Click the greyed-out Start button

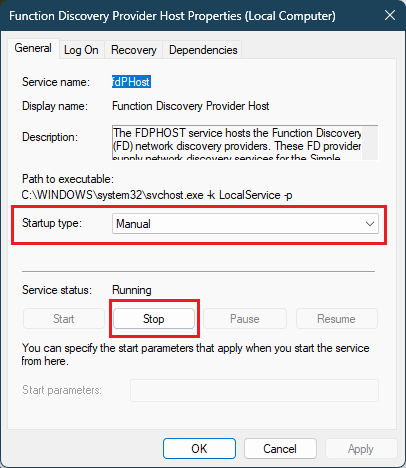pyautogui.click(x=64, y=319)
